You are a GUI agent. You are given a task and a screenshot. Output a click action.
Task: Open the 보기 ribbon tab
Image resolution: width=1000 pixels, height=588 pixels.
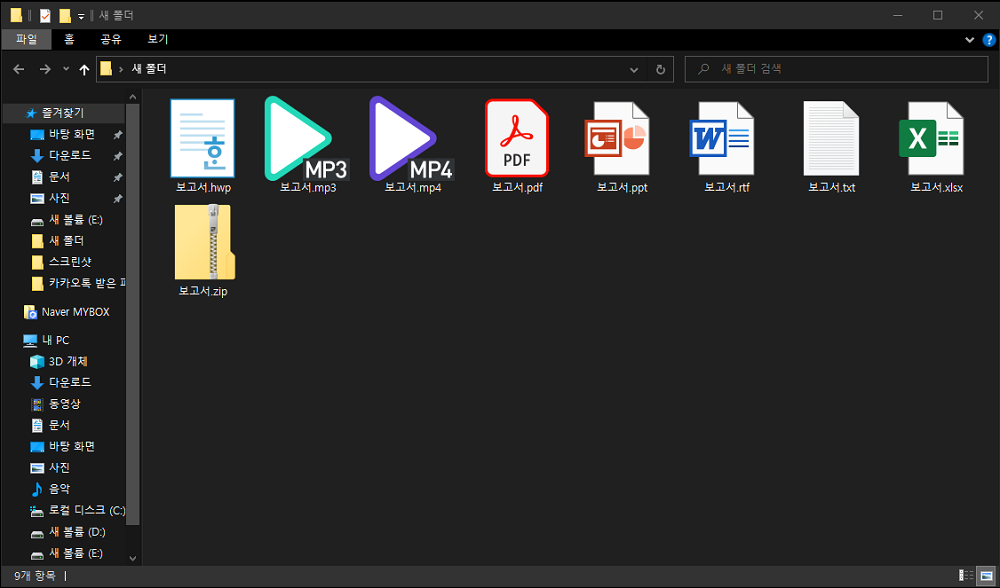[158, 40]
